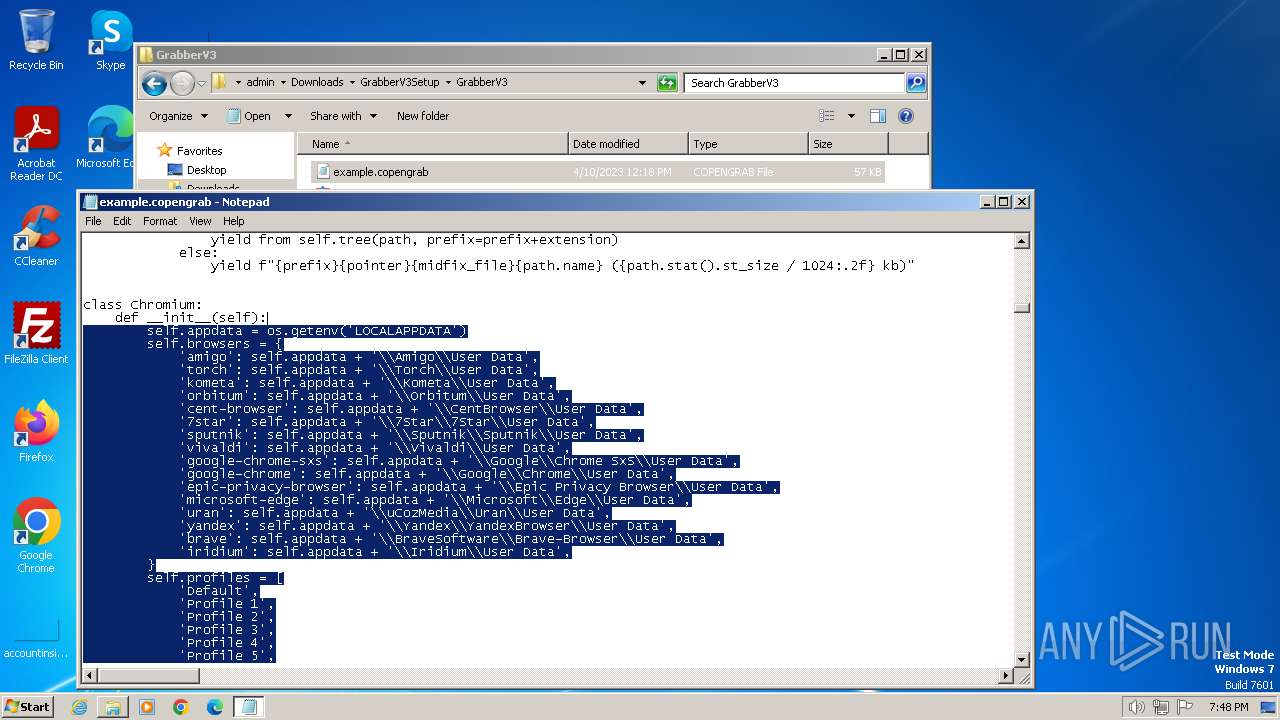The width and height of the screenshot is (1280, 720).
Task: Open Notepad Help menu
Action: pos(233,221)
